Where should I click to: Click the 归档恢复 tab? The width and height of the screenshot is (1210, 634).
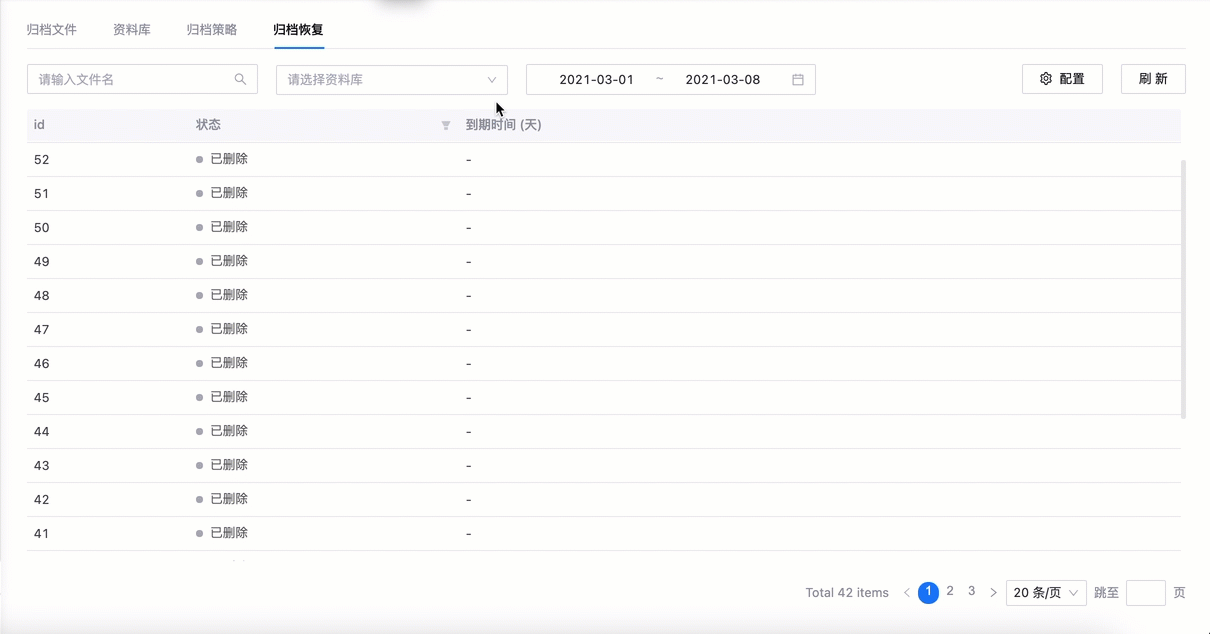click(x=298, y=29)
